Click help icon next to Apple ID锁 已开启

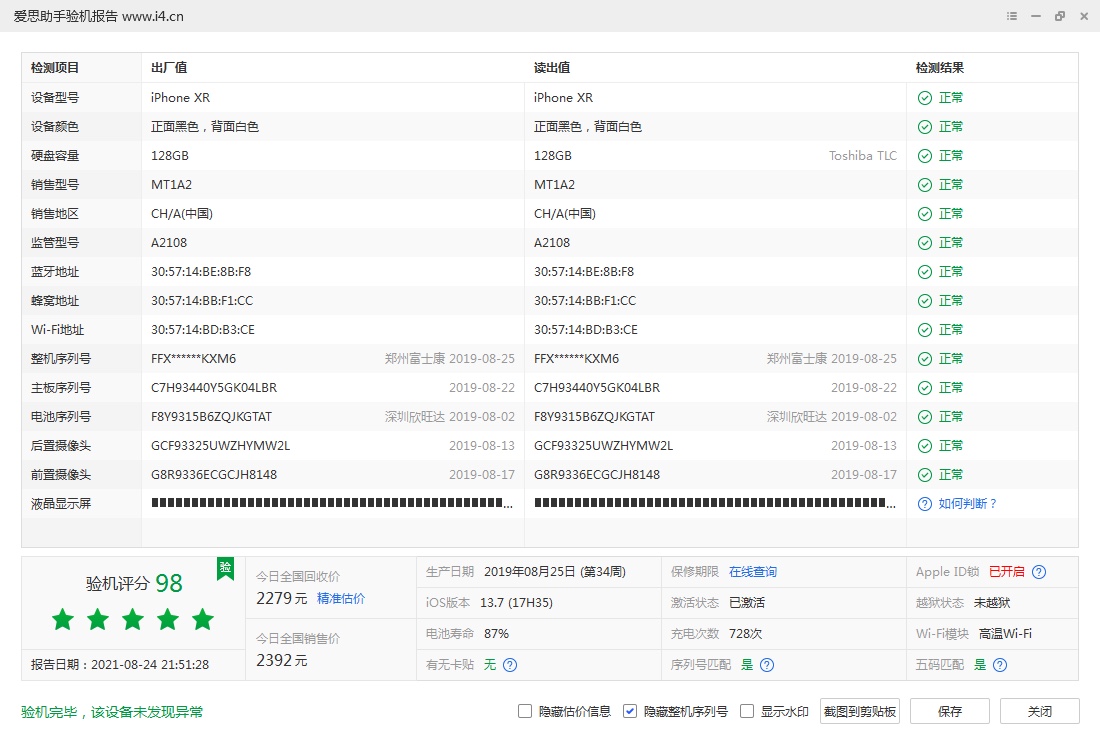[1039, 572]
